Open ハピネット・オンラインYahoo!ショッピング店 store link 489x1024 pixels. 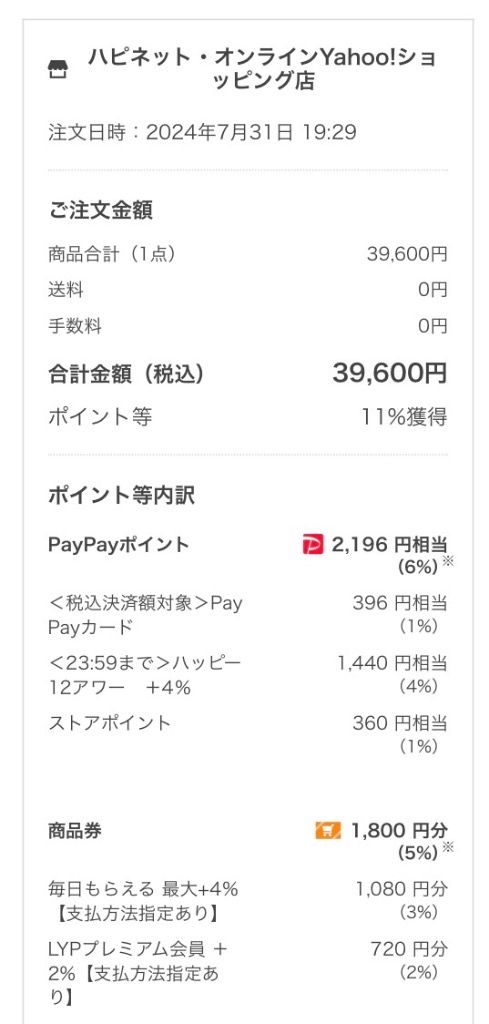click(x=262, y=69)
